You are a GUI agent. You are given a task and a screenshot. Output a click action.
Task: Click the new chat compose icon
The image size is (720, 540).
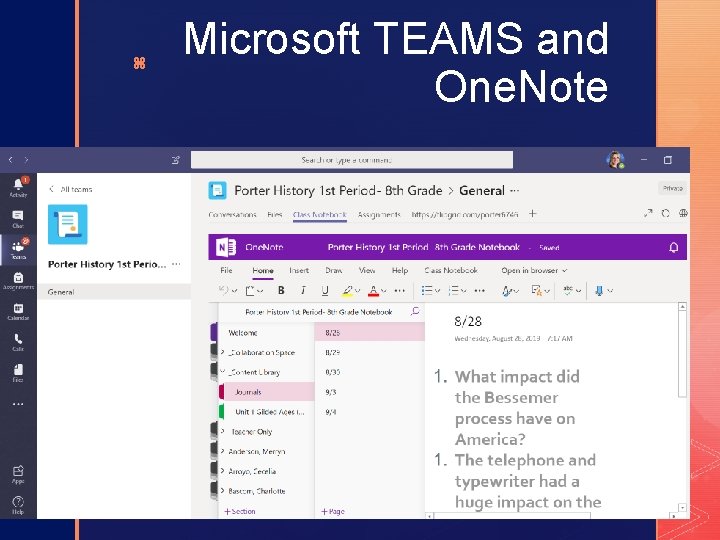tap(175, 160)
